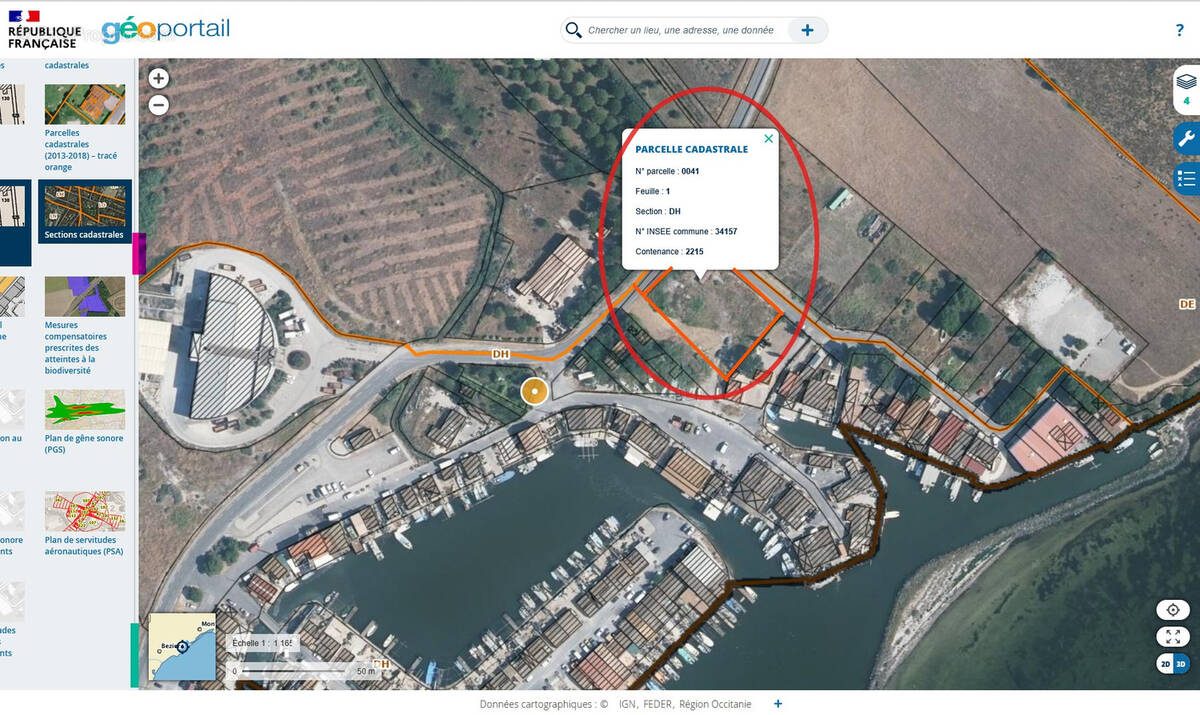Image resolution: width=1200 pixels, height=715 pixels.
Task: Click the geolocation target button
Action: click(1173, 609)
